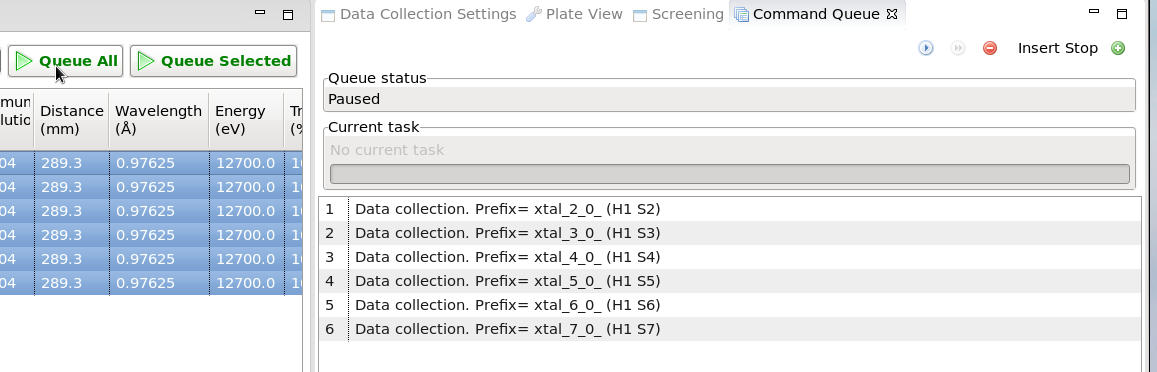Click the Queue All button
Screen dimensions: 1157x372
tap(66, 61)
